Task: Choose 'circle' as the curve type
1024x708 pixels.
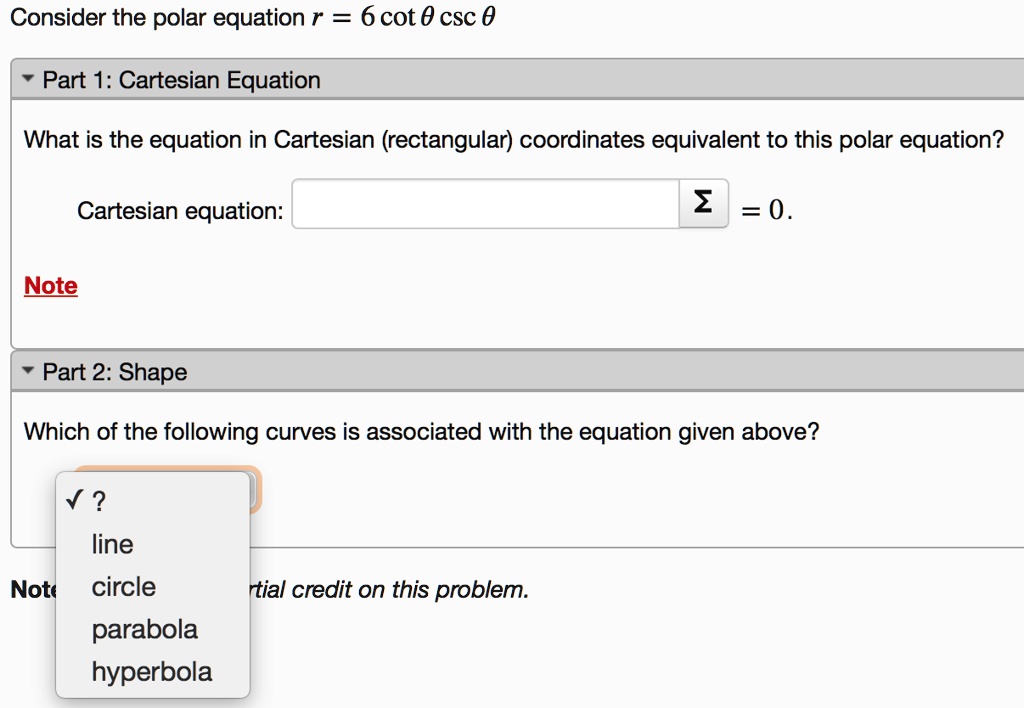Action: 122,586
